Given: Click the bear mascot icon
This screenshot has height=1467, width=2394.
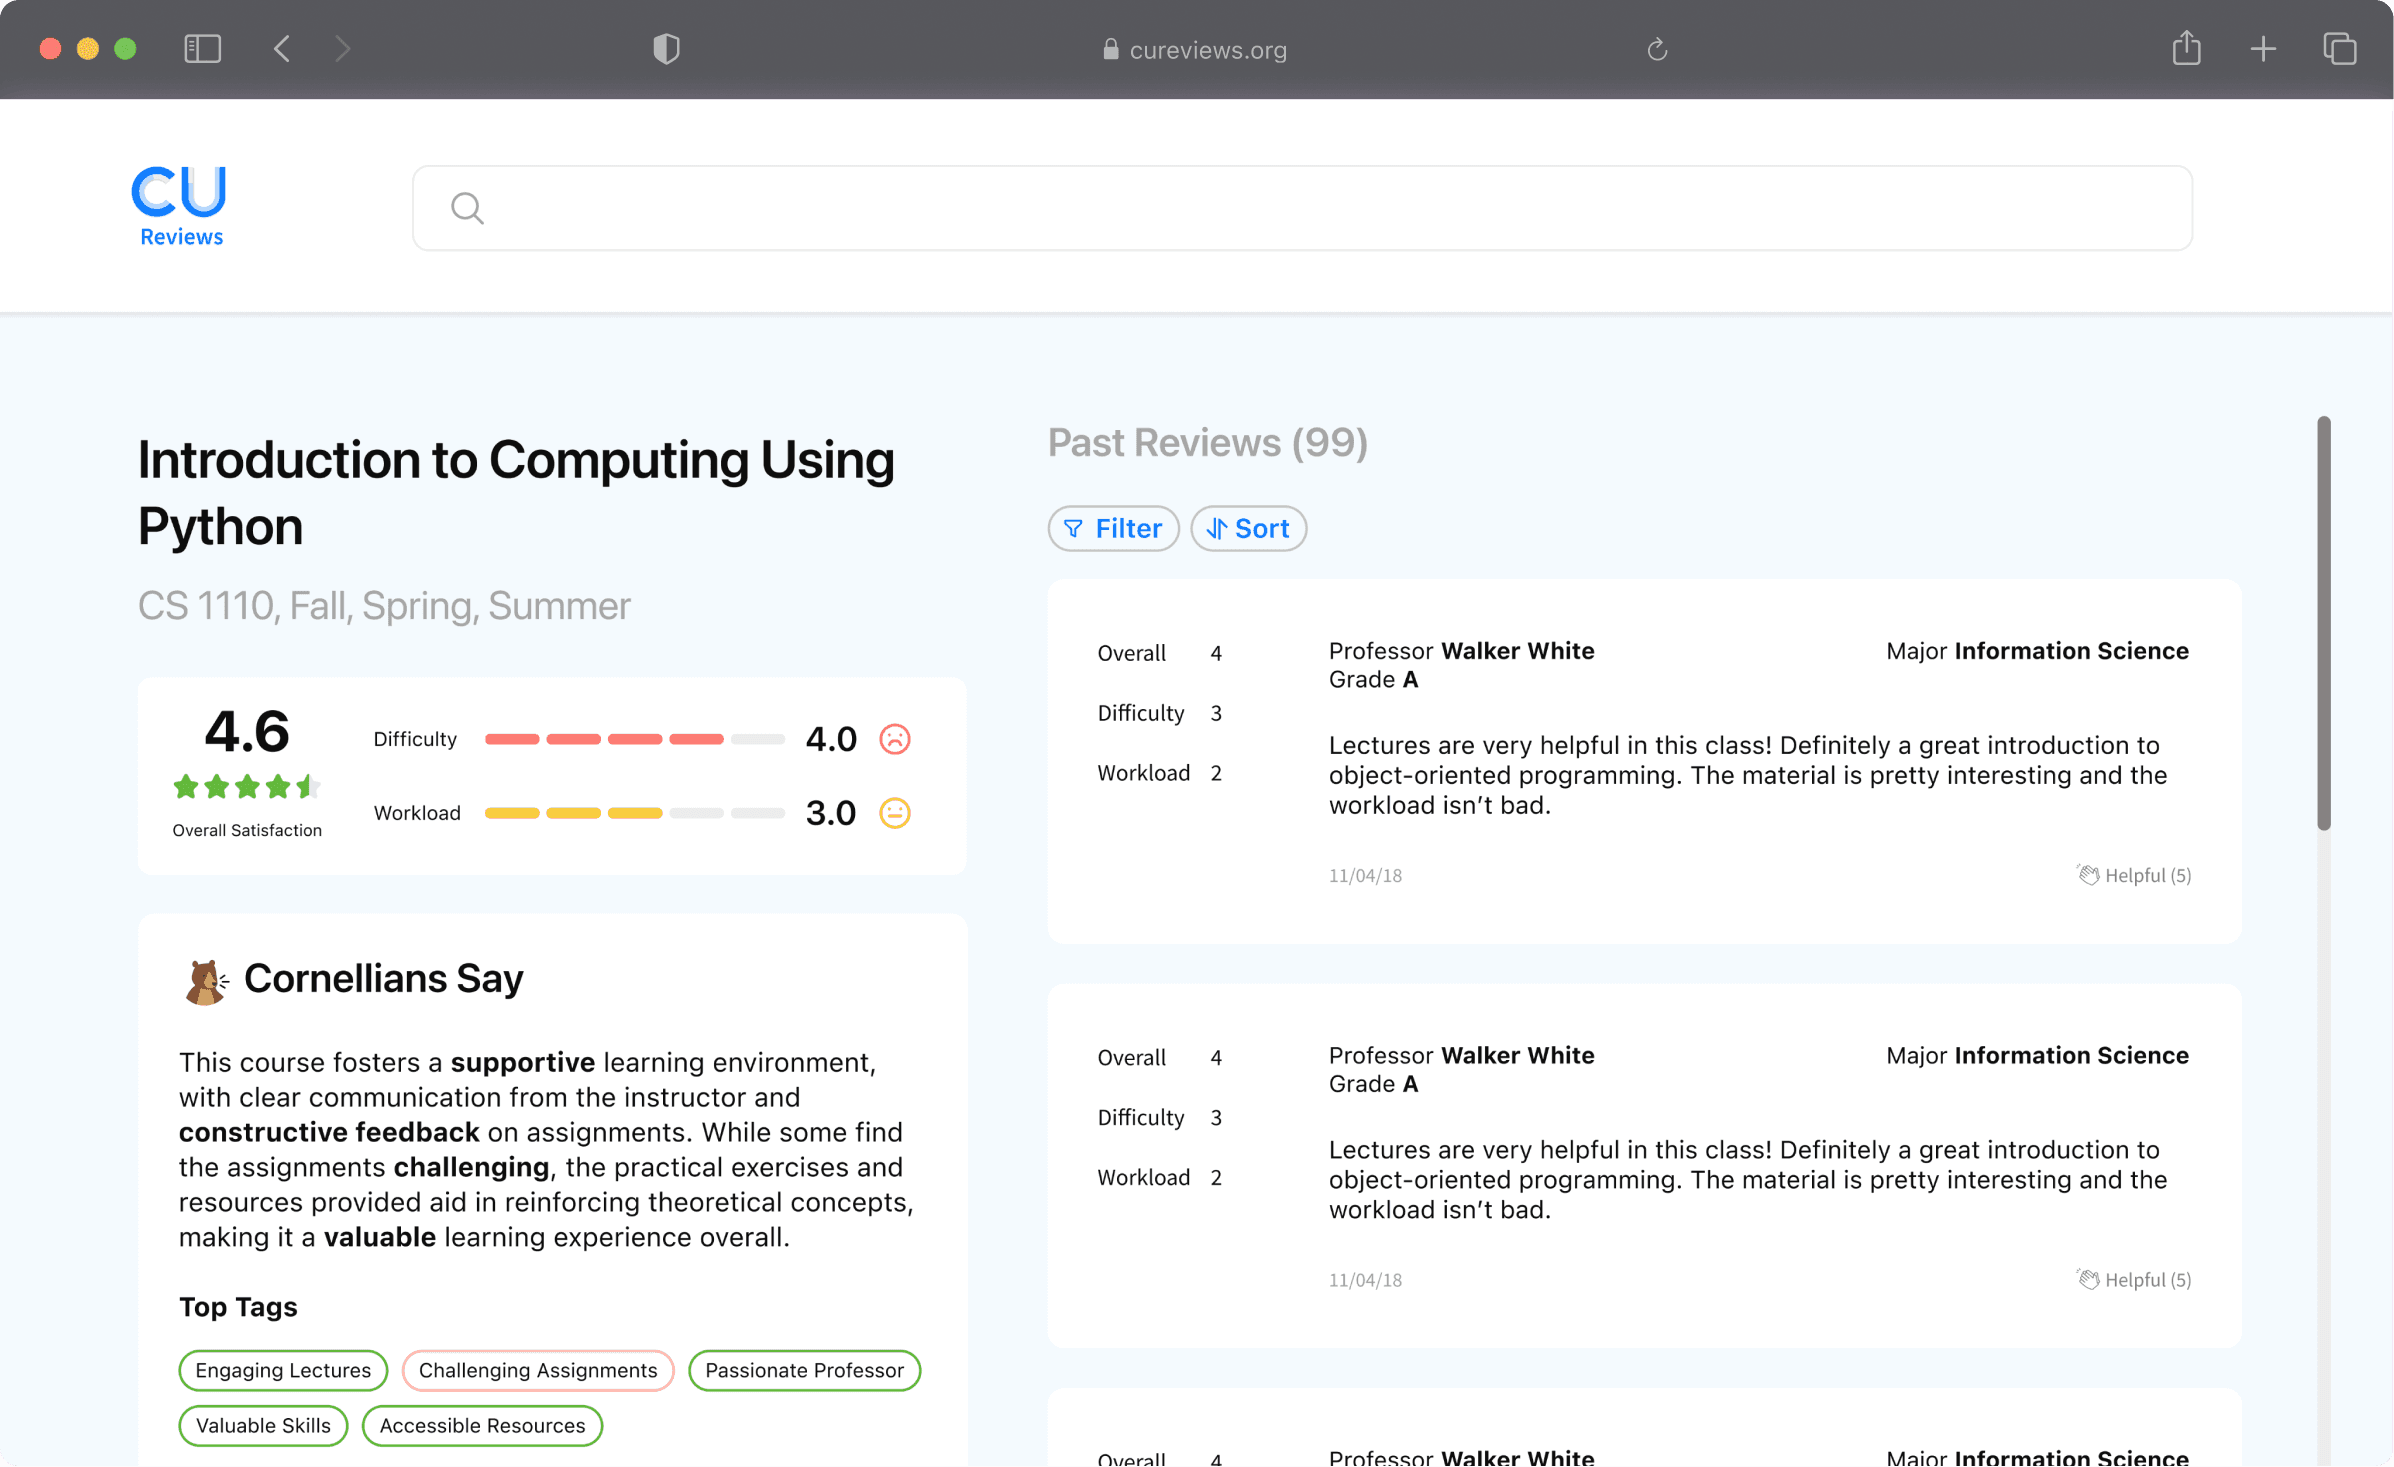Looking at the screenshot, I should [206, 981].
